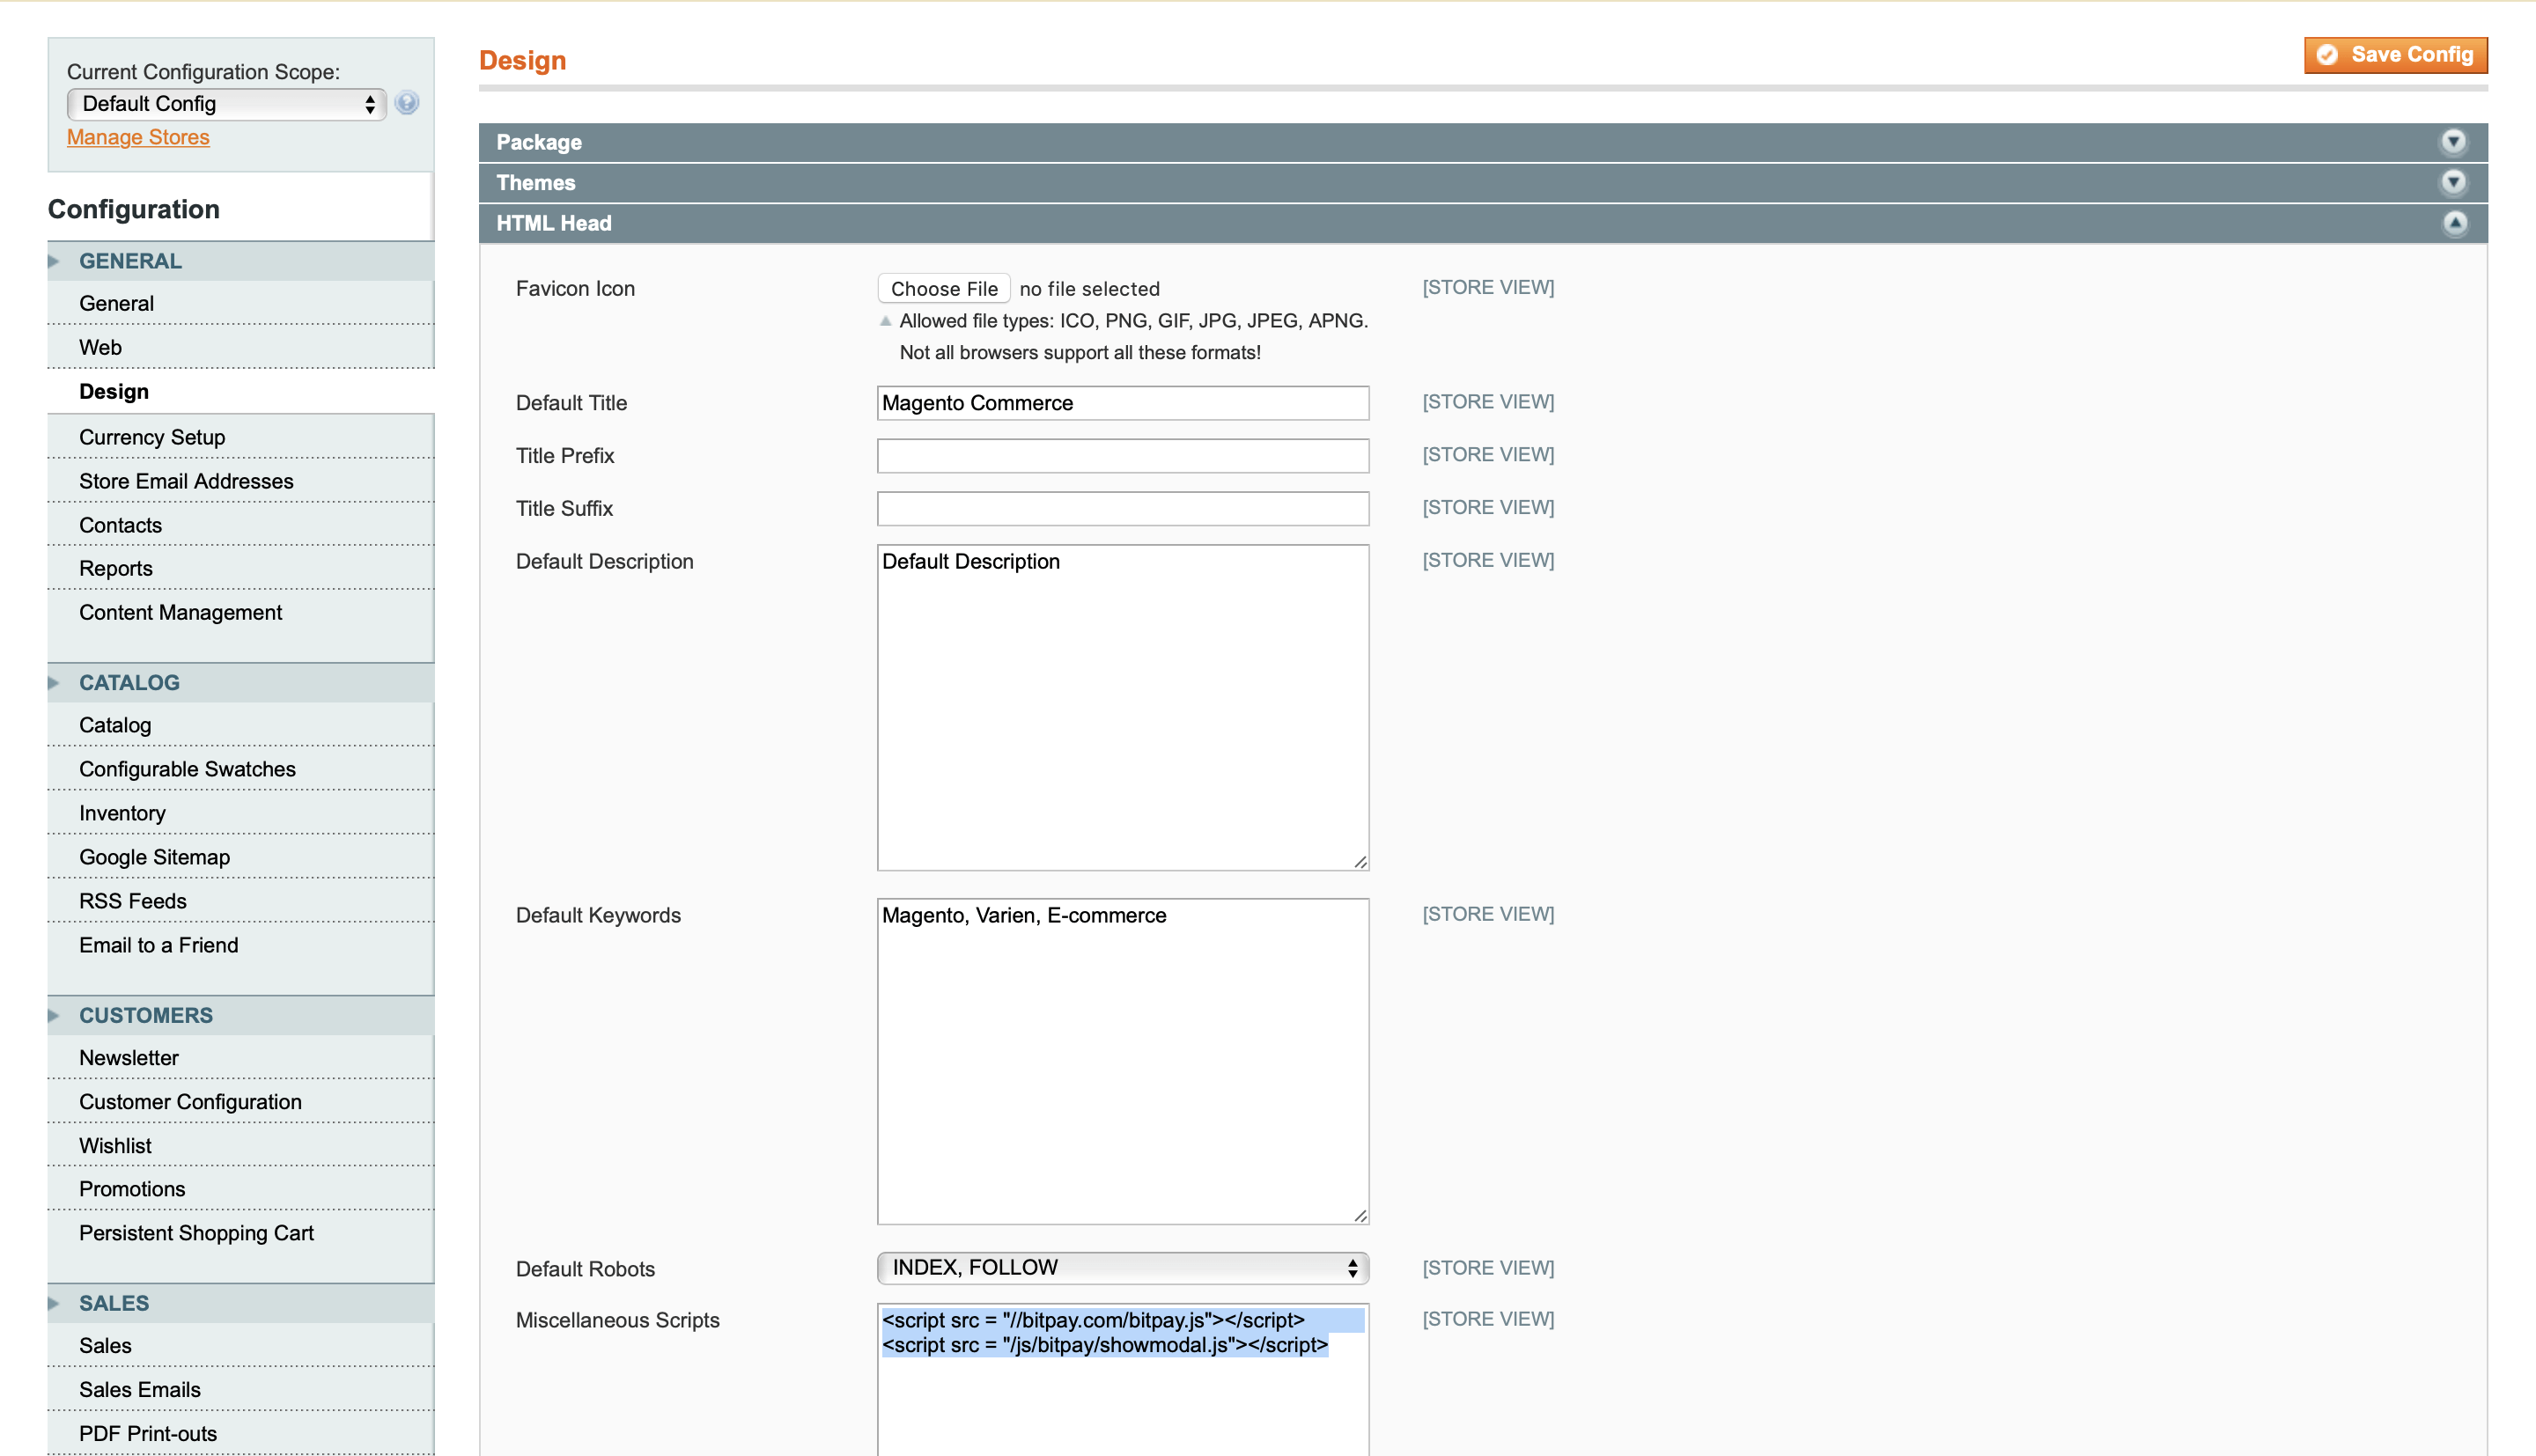Screen dimensions: 2536x1456
Task: Click the Save Config button
Action: tap(2395, 55)
